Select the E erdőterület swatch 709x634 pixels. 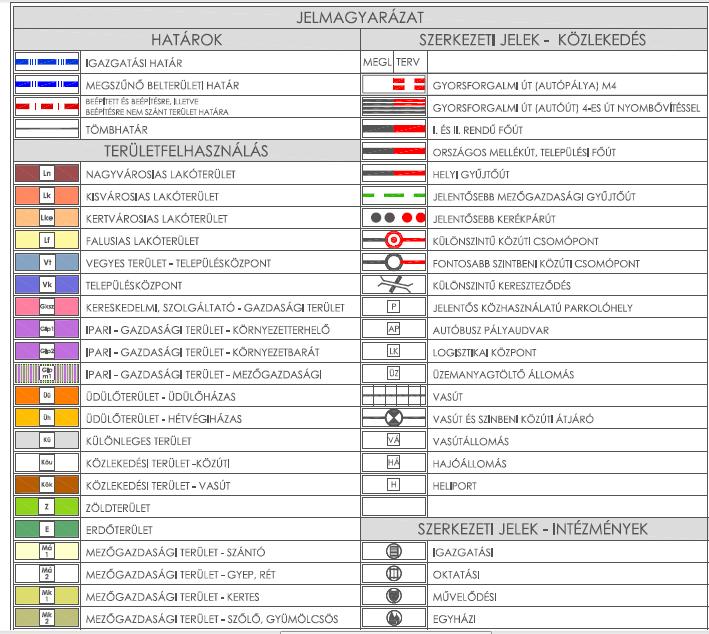47,529
